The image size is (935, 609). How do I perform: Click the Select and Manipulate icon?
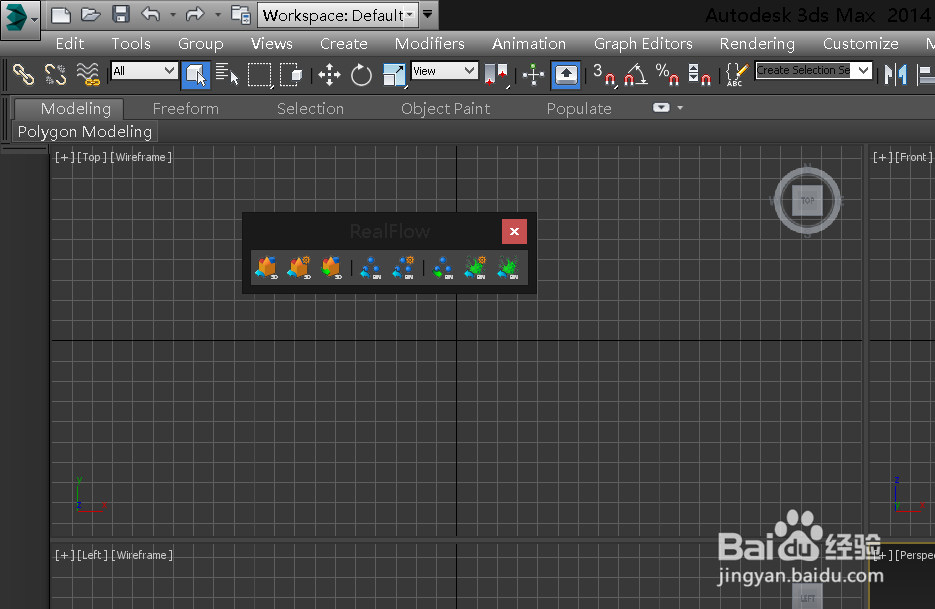coord(533,75)
